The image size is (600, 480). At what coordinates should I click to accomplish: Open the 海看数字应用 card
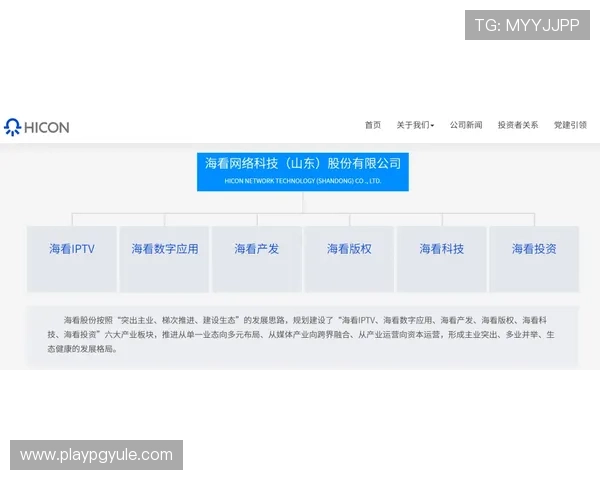(165, 259)
